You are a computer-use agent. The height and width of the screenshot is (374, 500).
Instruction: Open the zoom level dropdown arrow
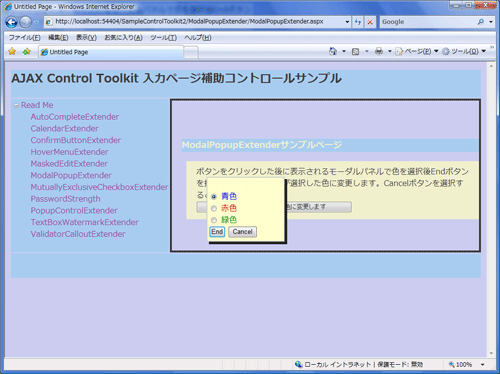[482, 364]
